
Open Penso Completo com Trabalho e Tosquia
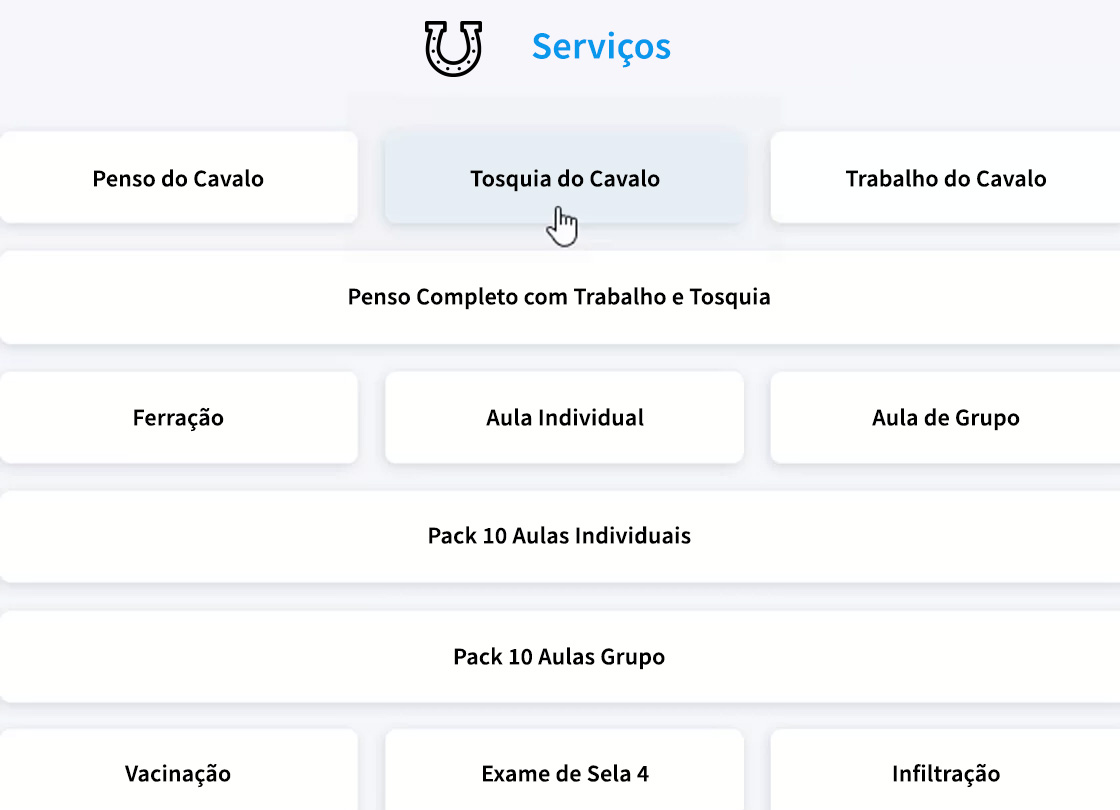pyautogui.click(x=559, y=297)
